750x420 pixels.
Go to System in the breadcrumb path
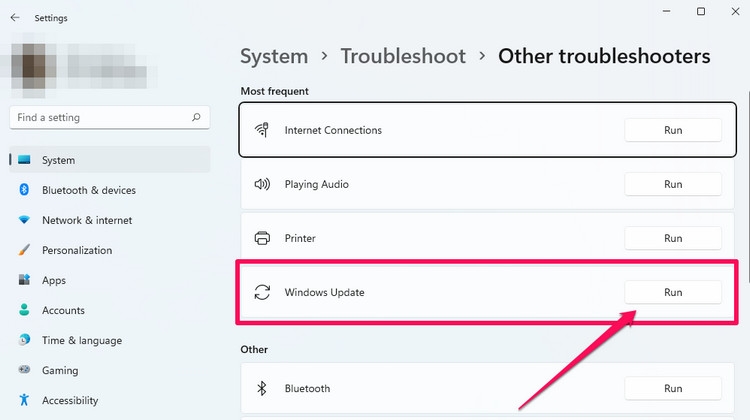click(274, 56)
